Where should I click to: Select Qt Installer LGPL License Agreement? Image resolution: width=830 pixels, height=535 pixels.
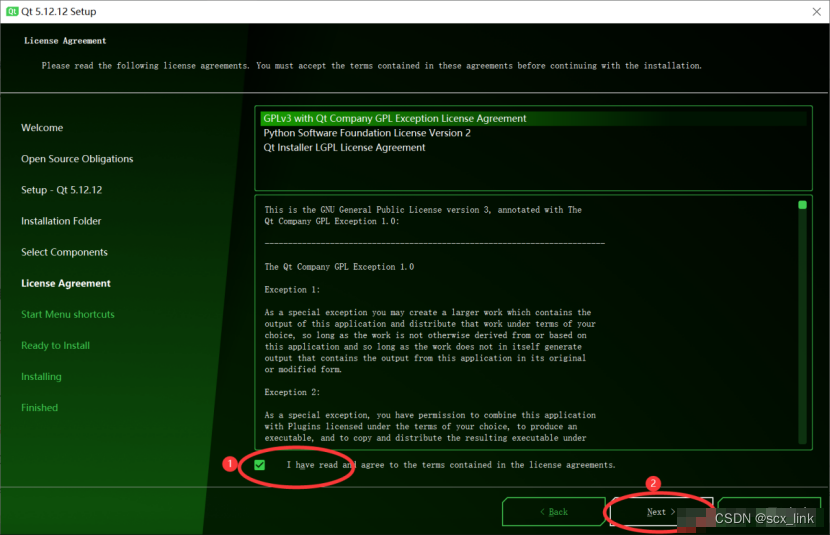534,148
